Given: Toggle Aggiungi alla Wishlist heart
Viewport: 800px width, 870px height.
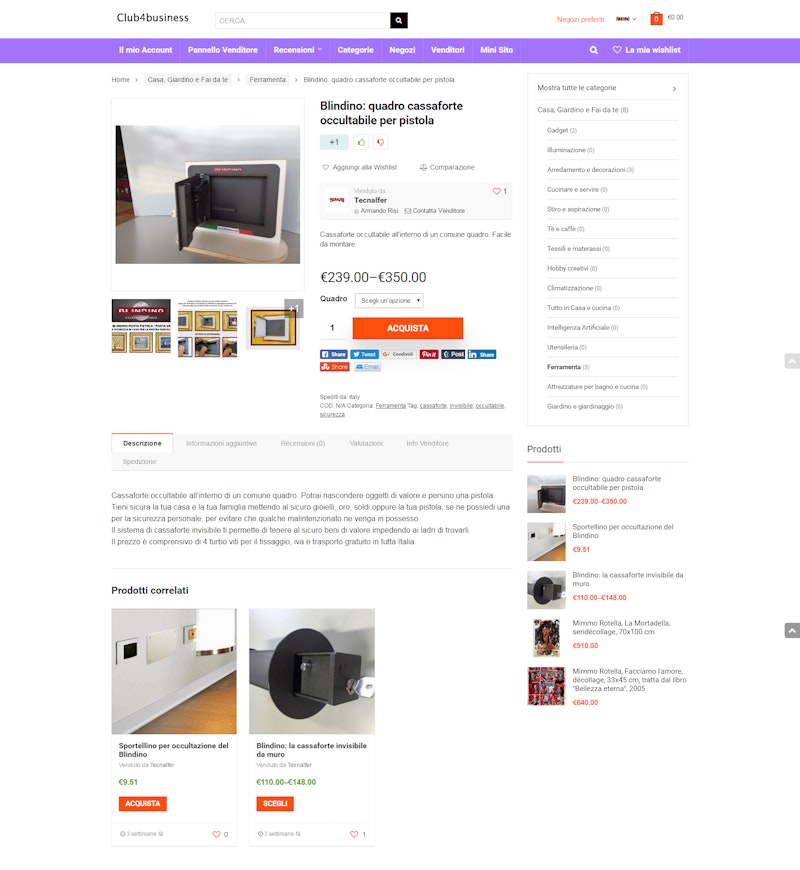Looking at the screenshot, I should [x=326, y=167].
